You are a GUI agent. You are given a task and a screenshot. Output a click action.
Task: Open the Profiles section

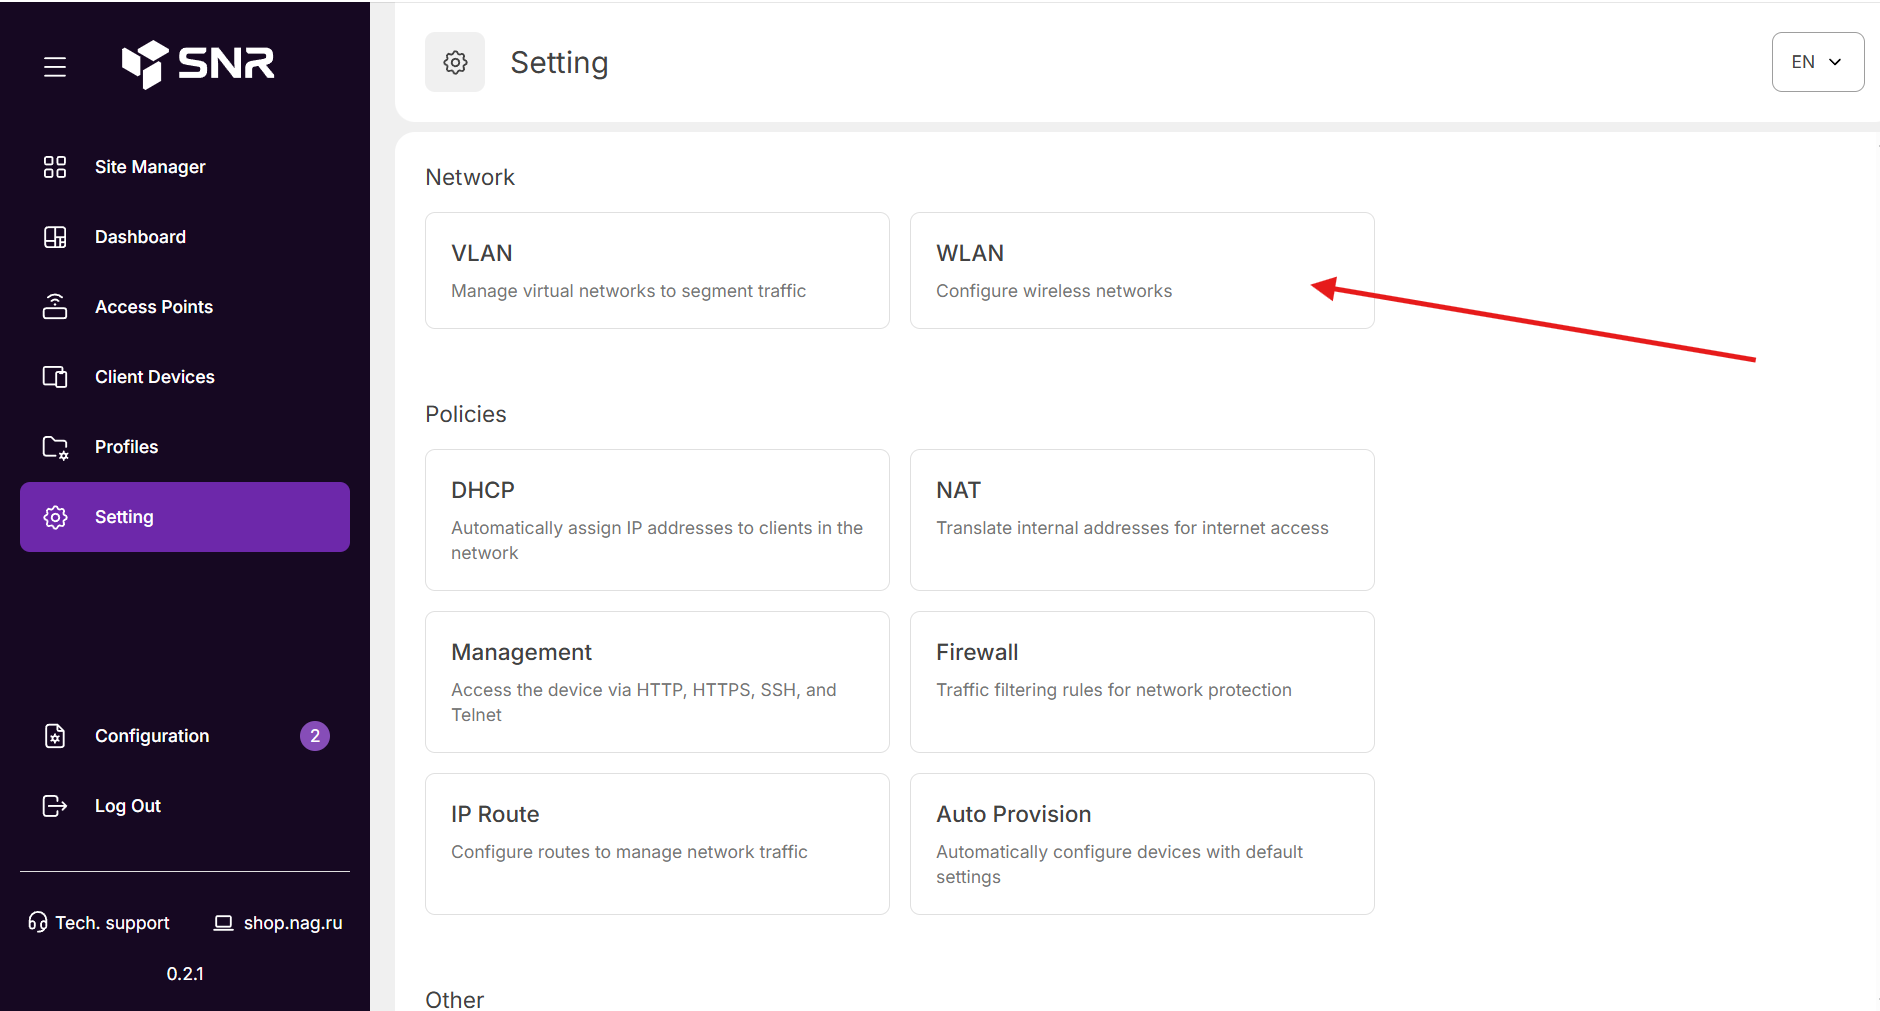tap(185, 447)
